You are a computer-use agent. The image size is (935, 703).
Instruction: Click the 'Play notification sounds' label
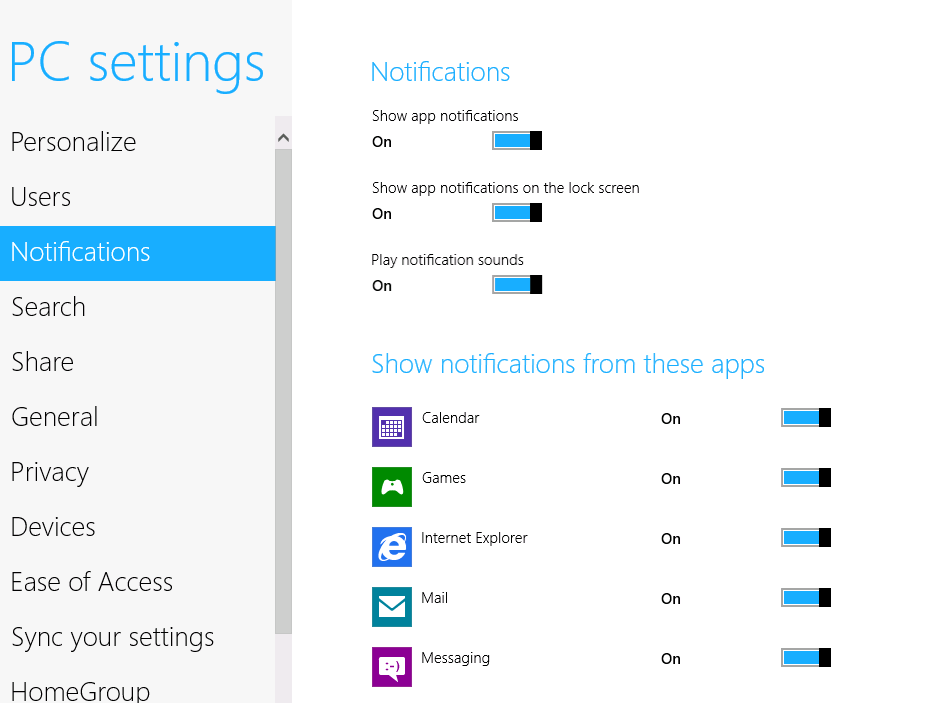coord(447,260)
